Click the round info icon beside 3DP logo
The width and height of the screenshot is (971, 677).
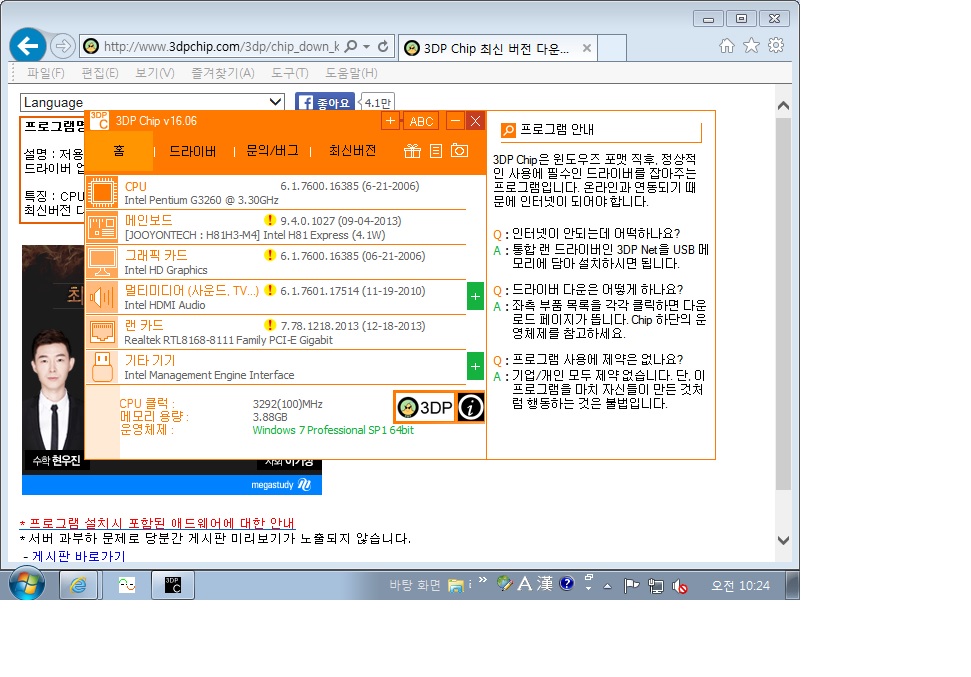point(471,407)
